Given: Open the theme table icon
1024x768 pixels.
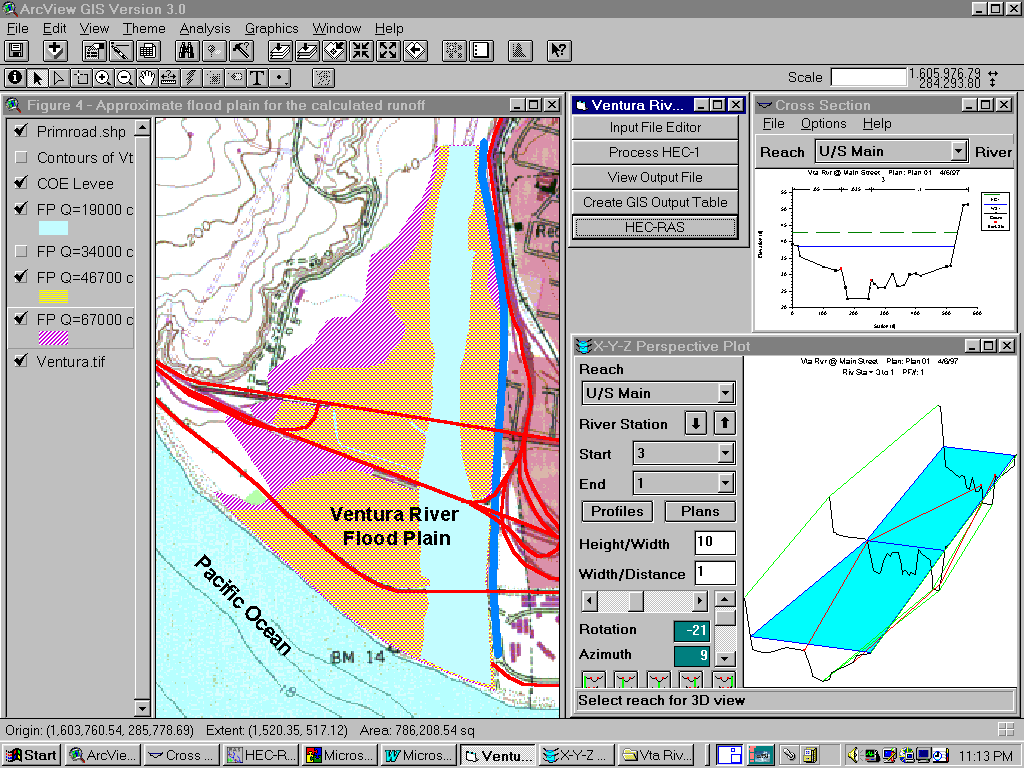Looking at the screenshot, I should point(148,50).
